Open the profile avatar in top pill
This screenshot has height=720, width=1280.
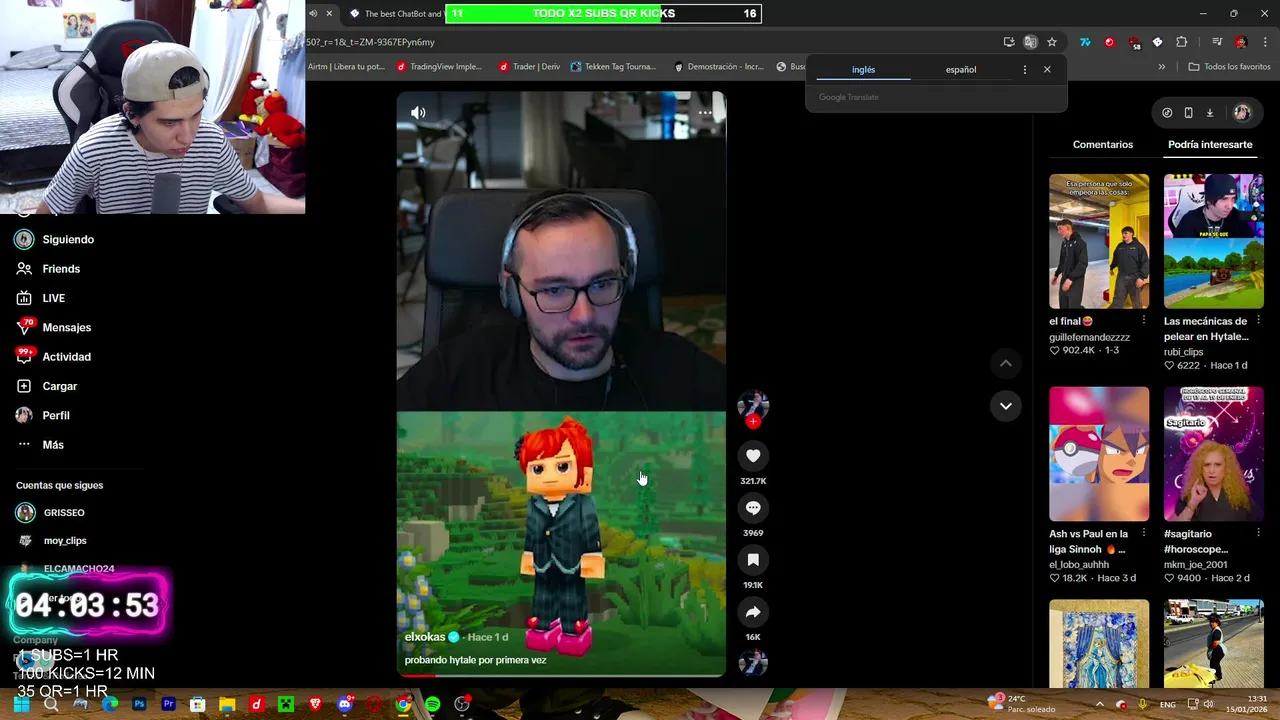[1242, 113]
